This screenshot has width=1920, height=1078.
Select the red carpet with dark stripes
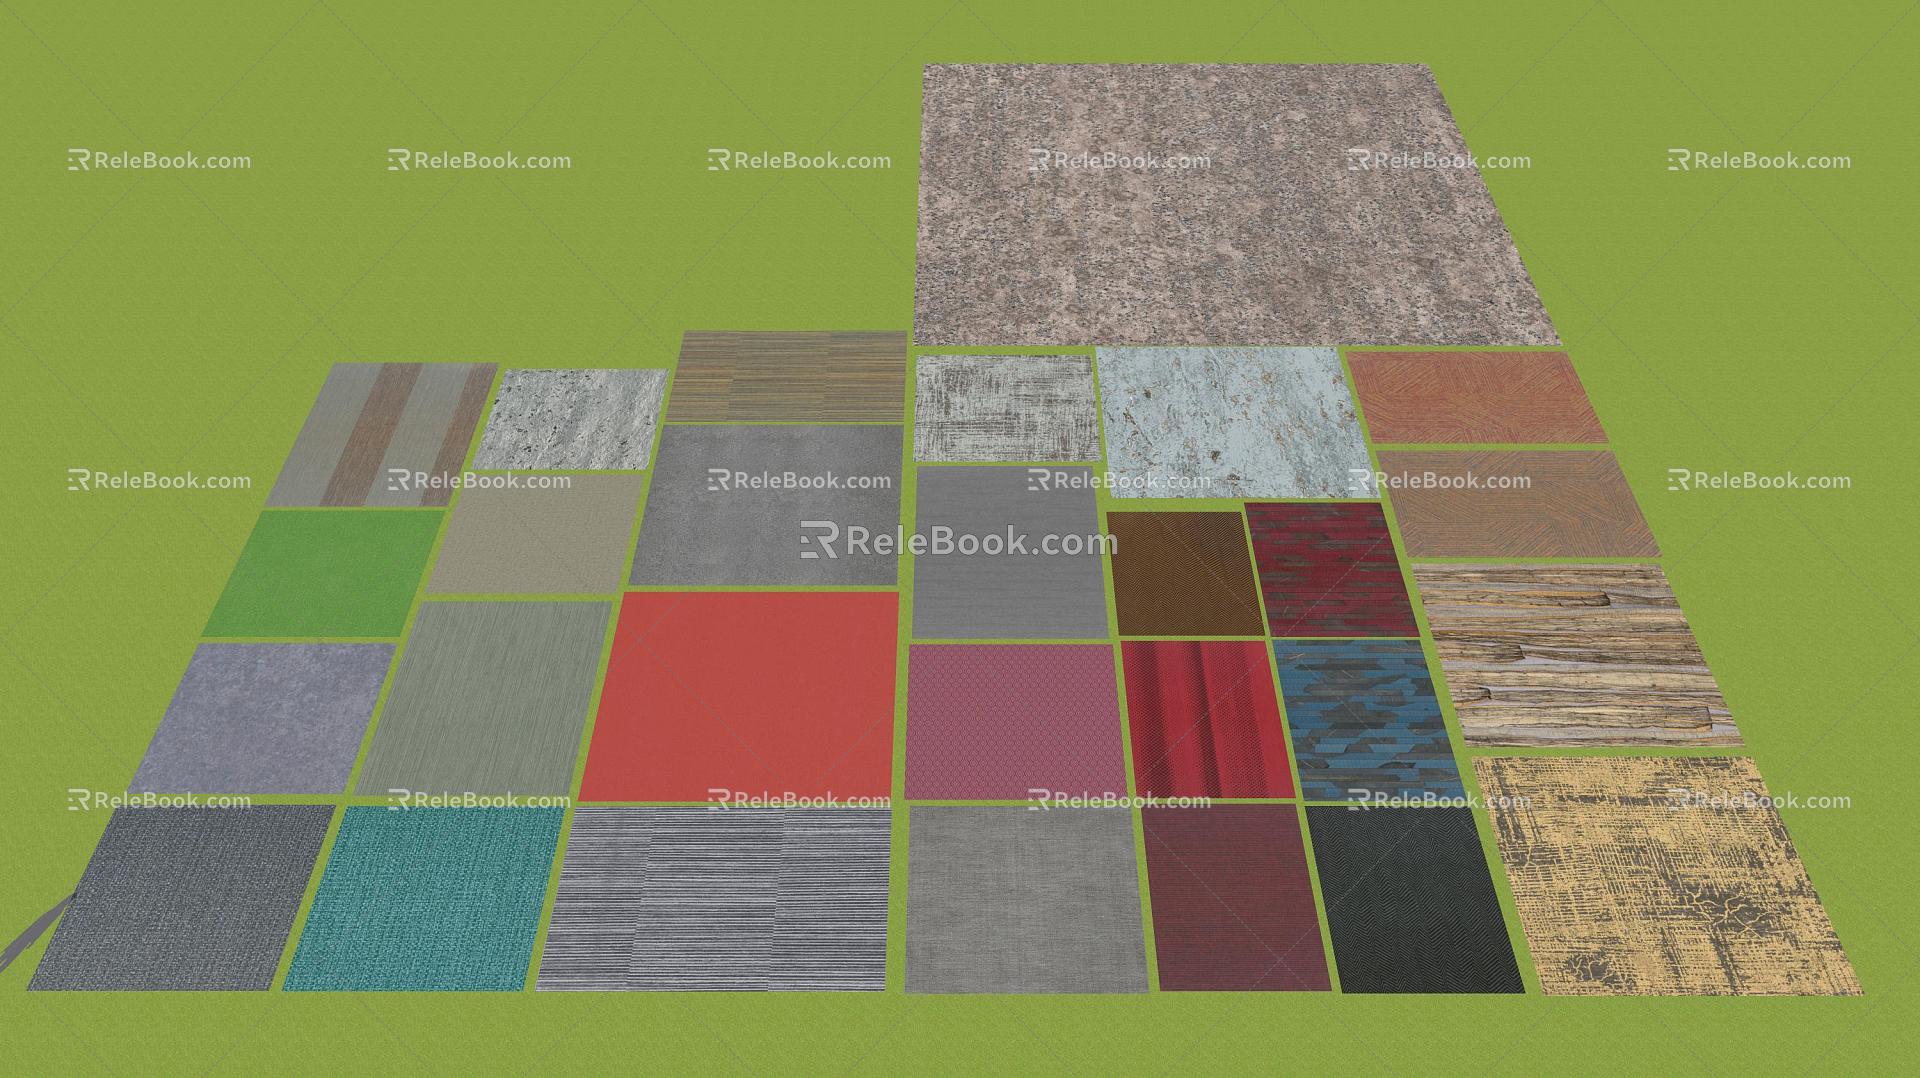coord(1207,719)
